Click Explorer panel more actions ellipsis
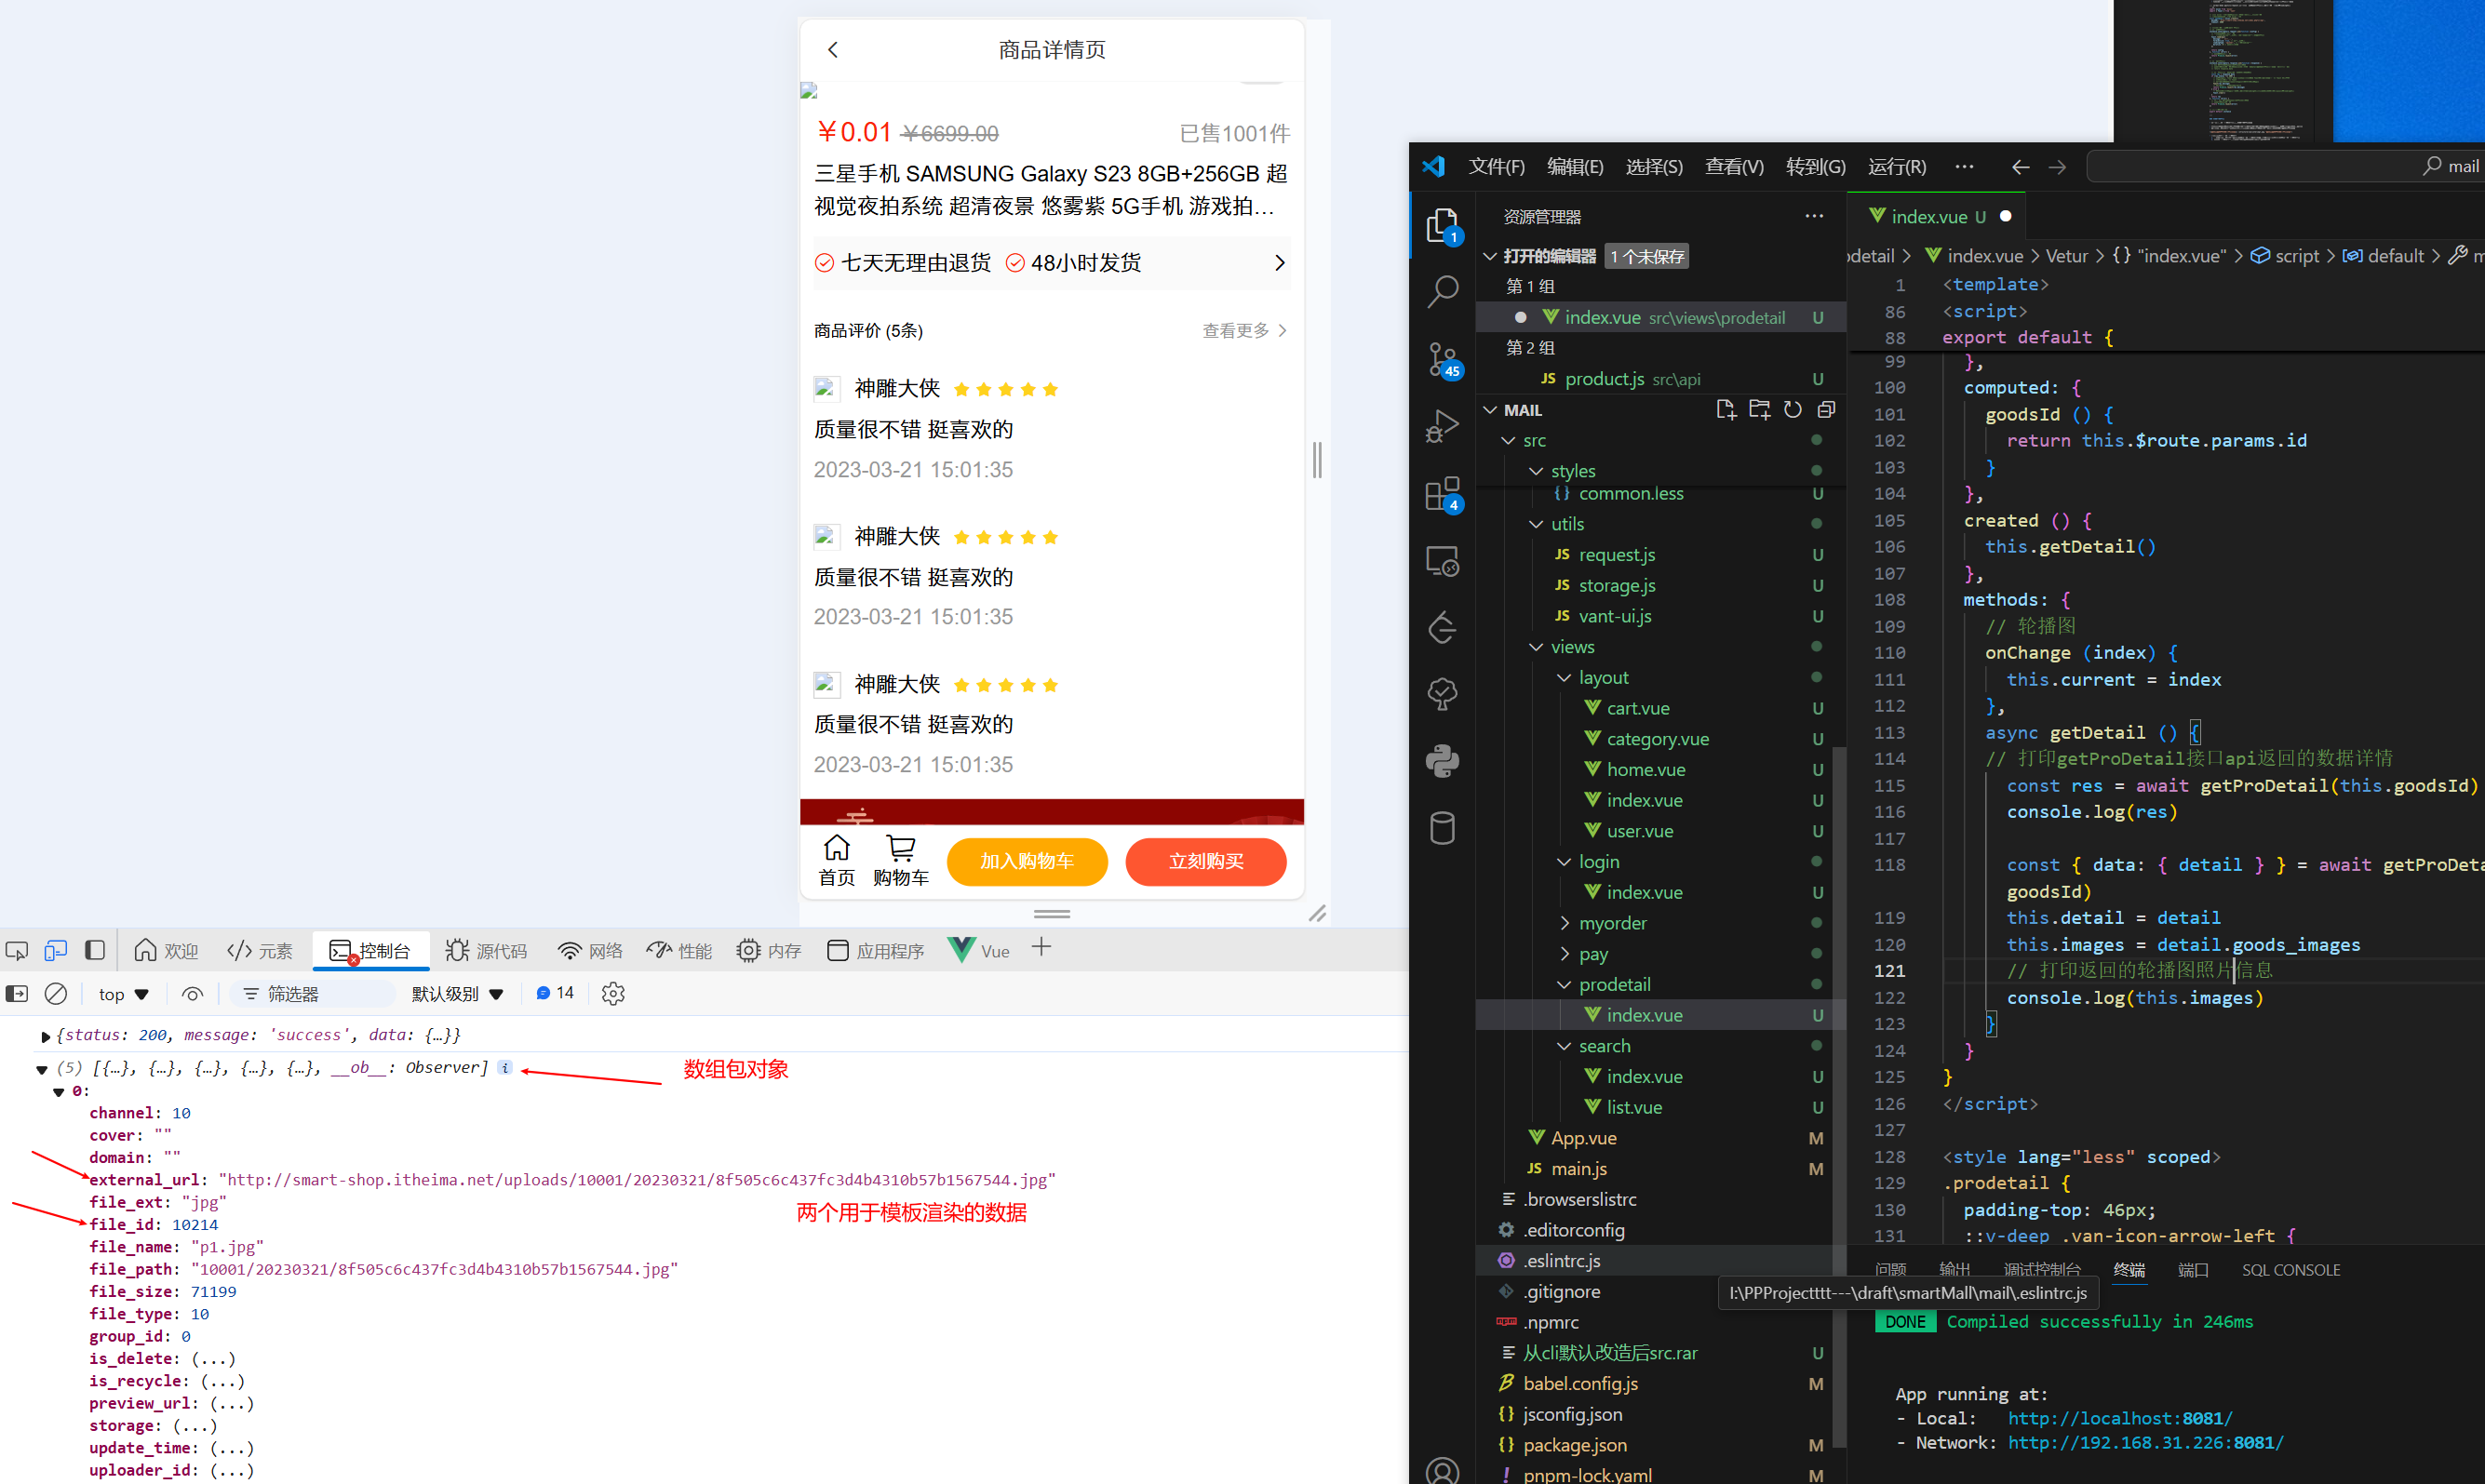This screenshot has width=2485, height=1484. point(1814,216)
